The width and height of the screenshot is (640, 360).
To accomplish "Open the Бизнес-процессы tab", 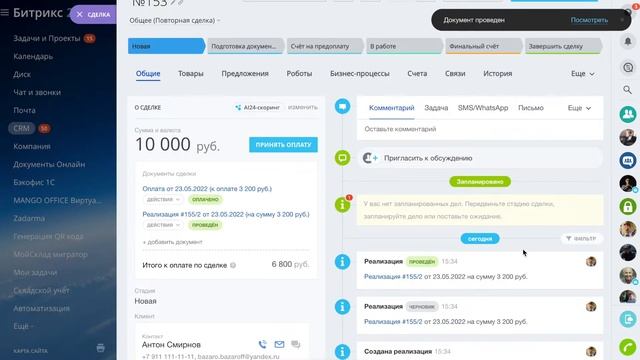I will click(360, 73).
